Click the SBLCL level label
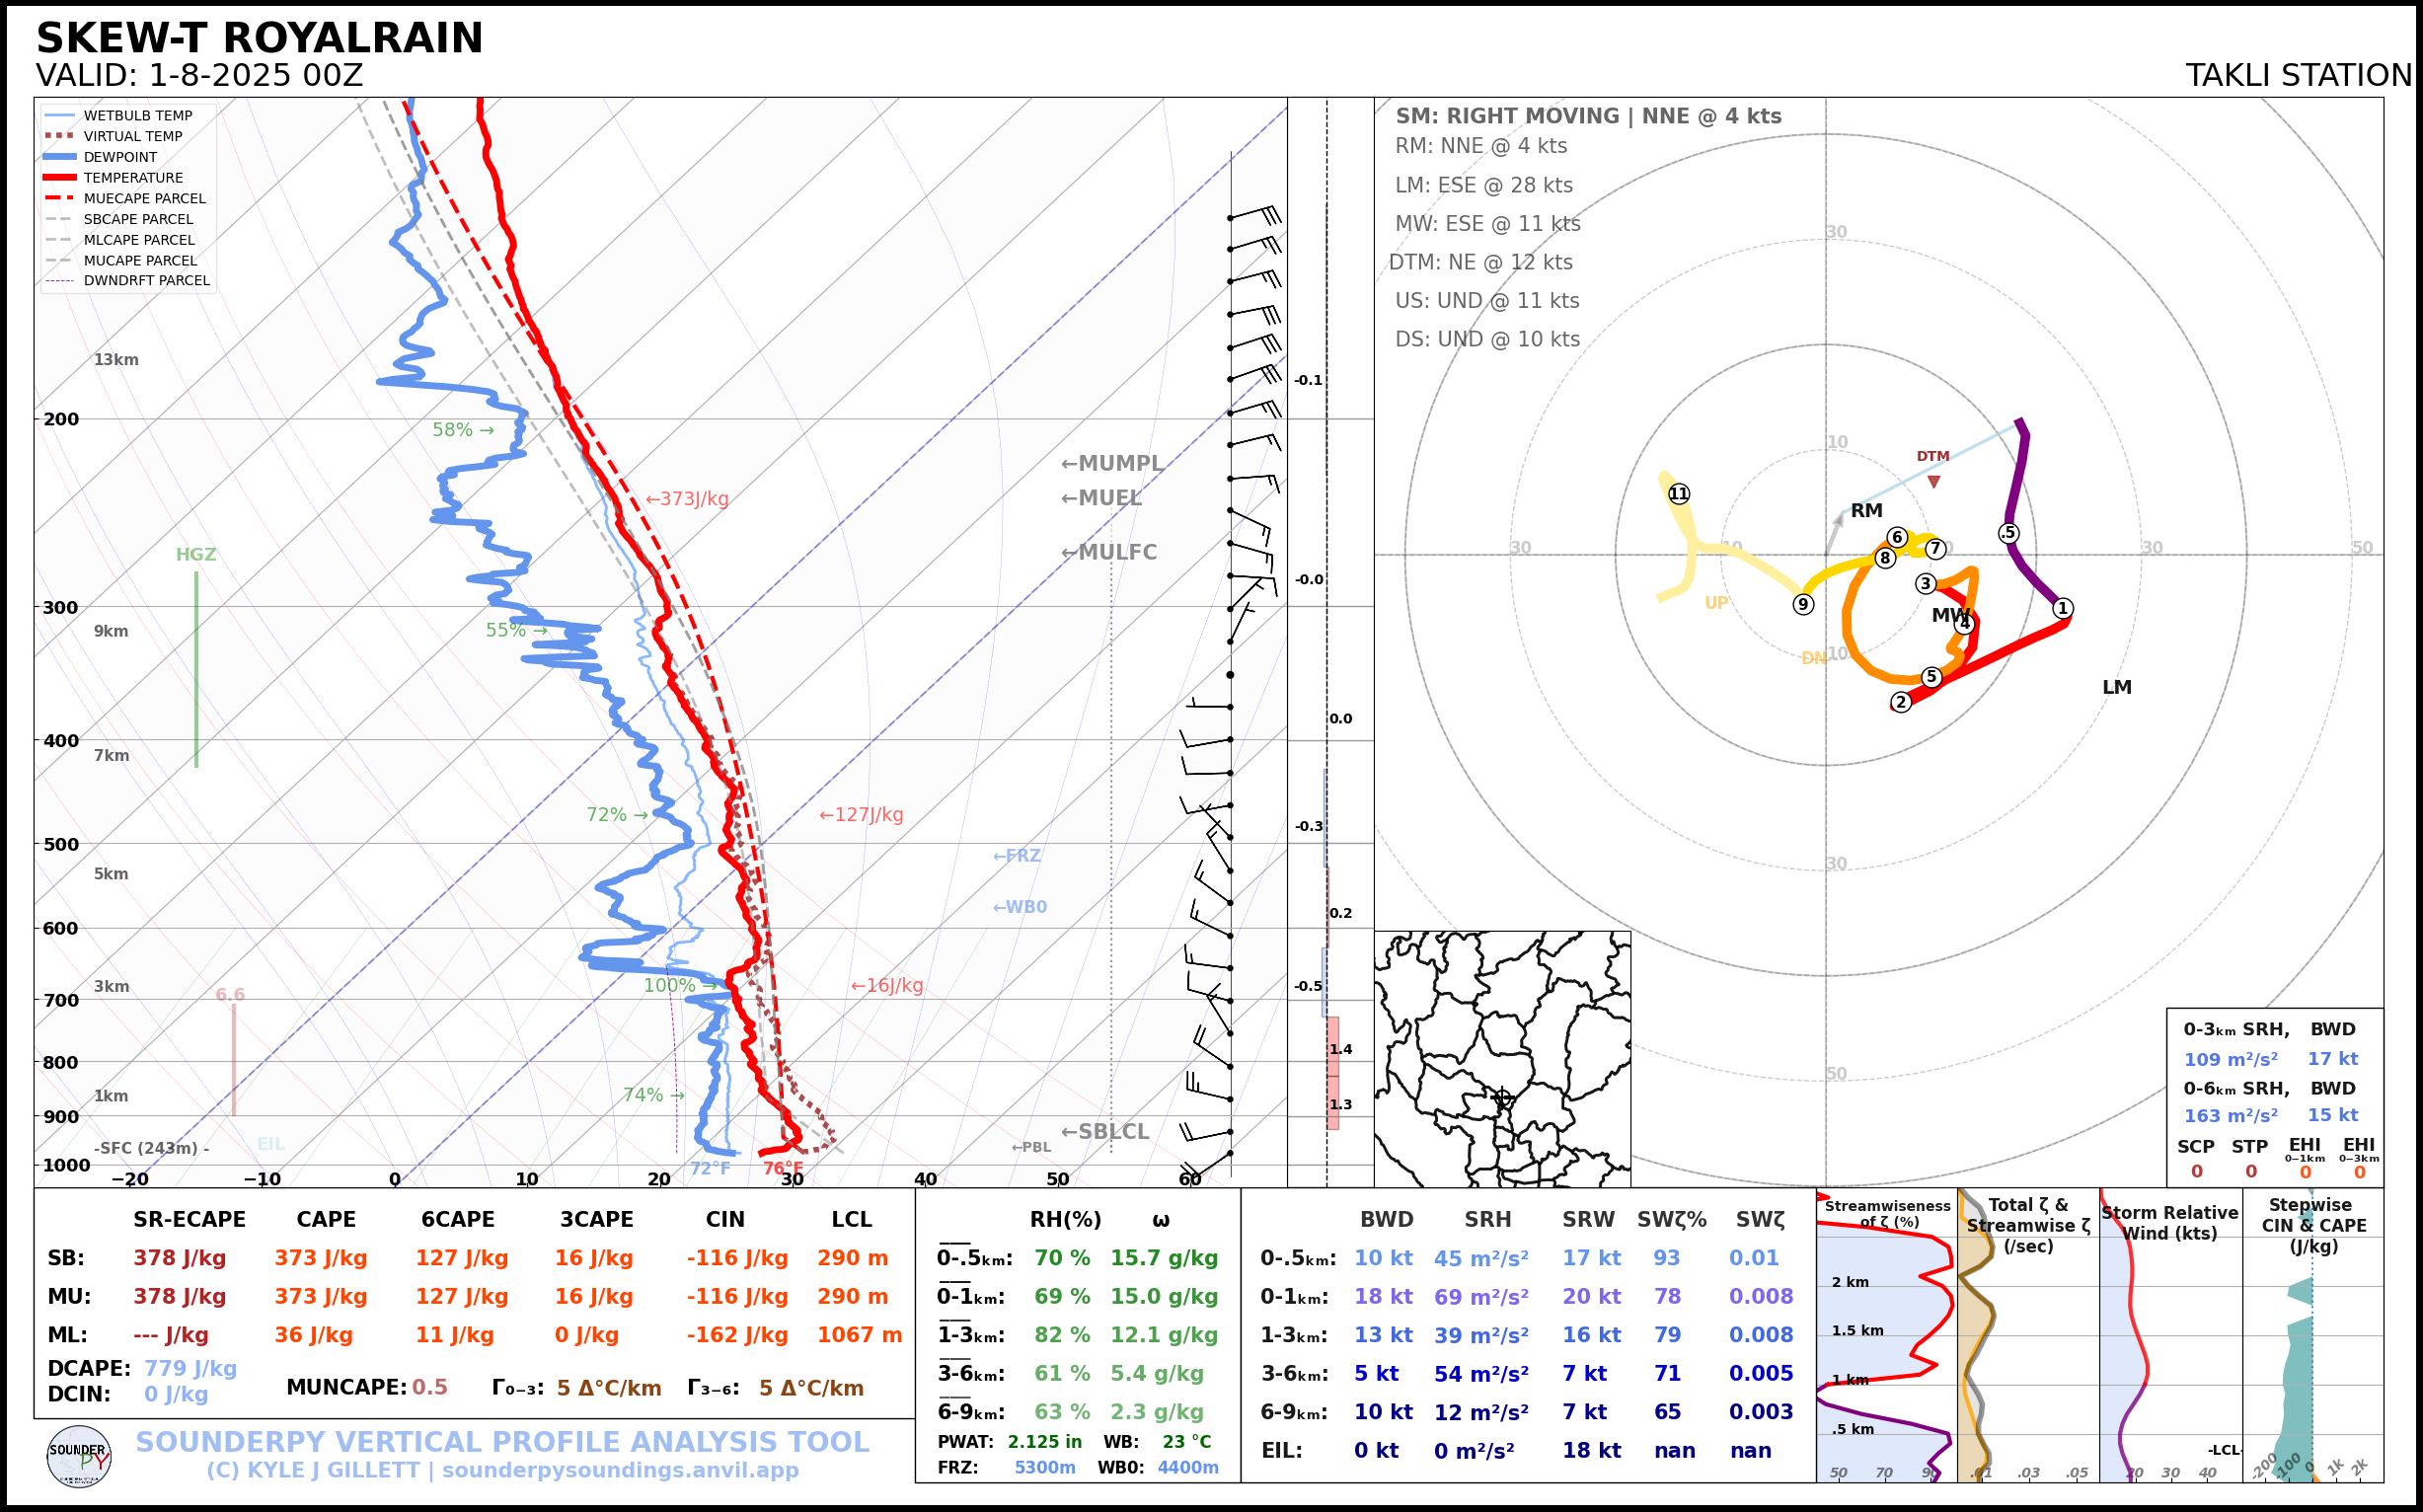 [x=1105, y=1132]
